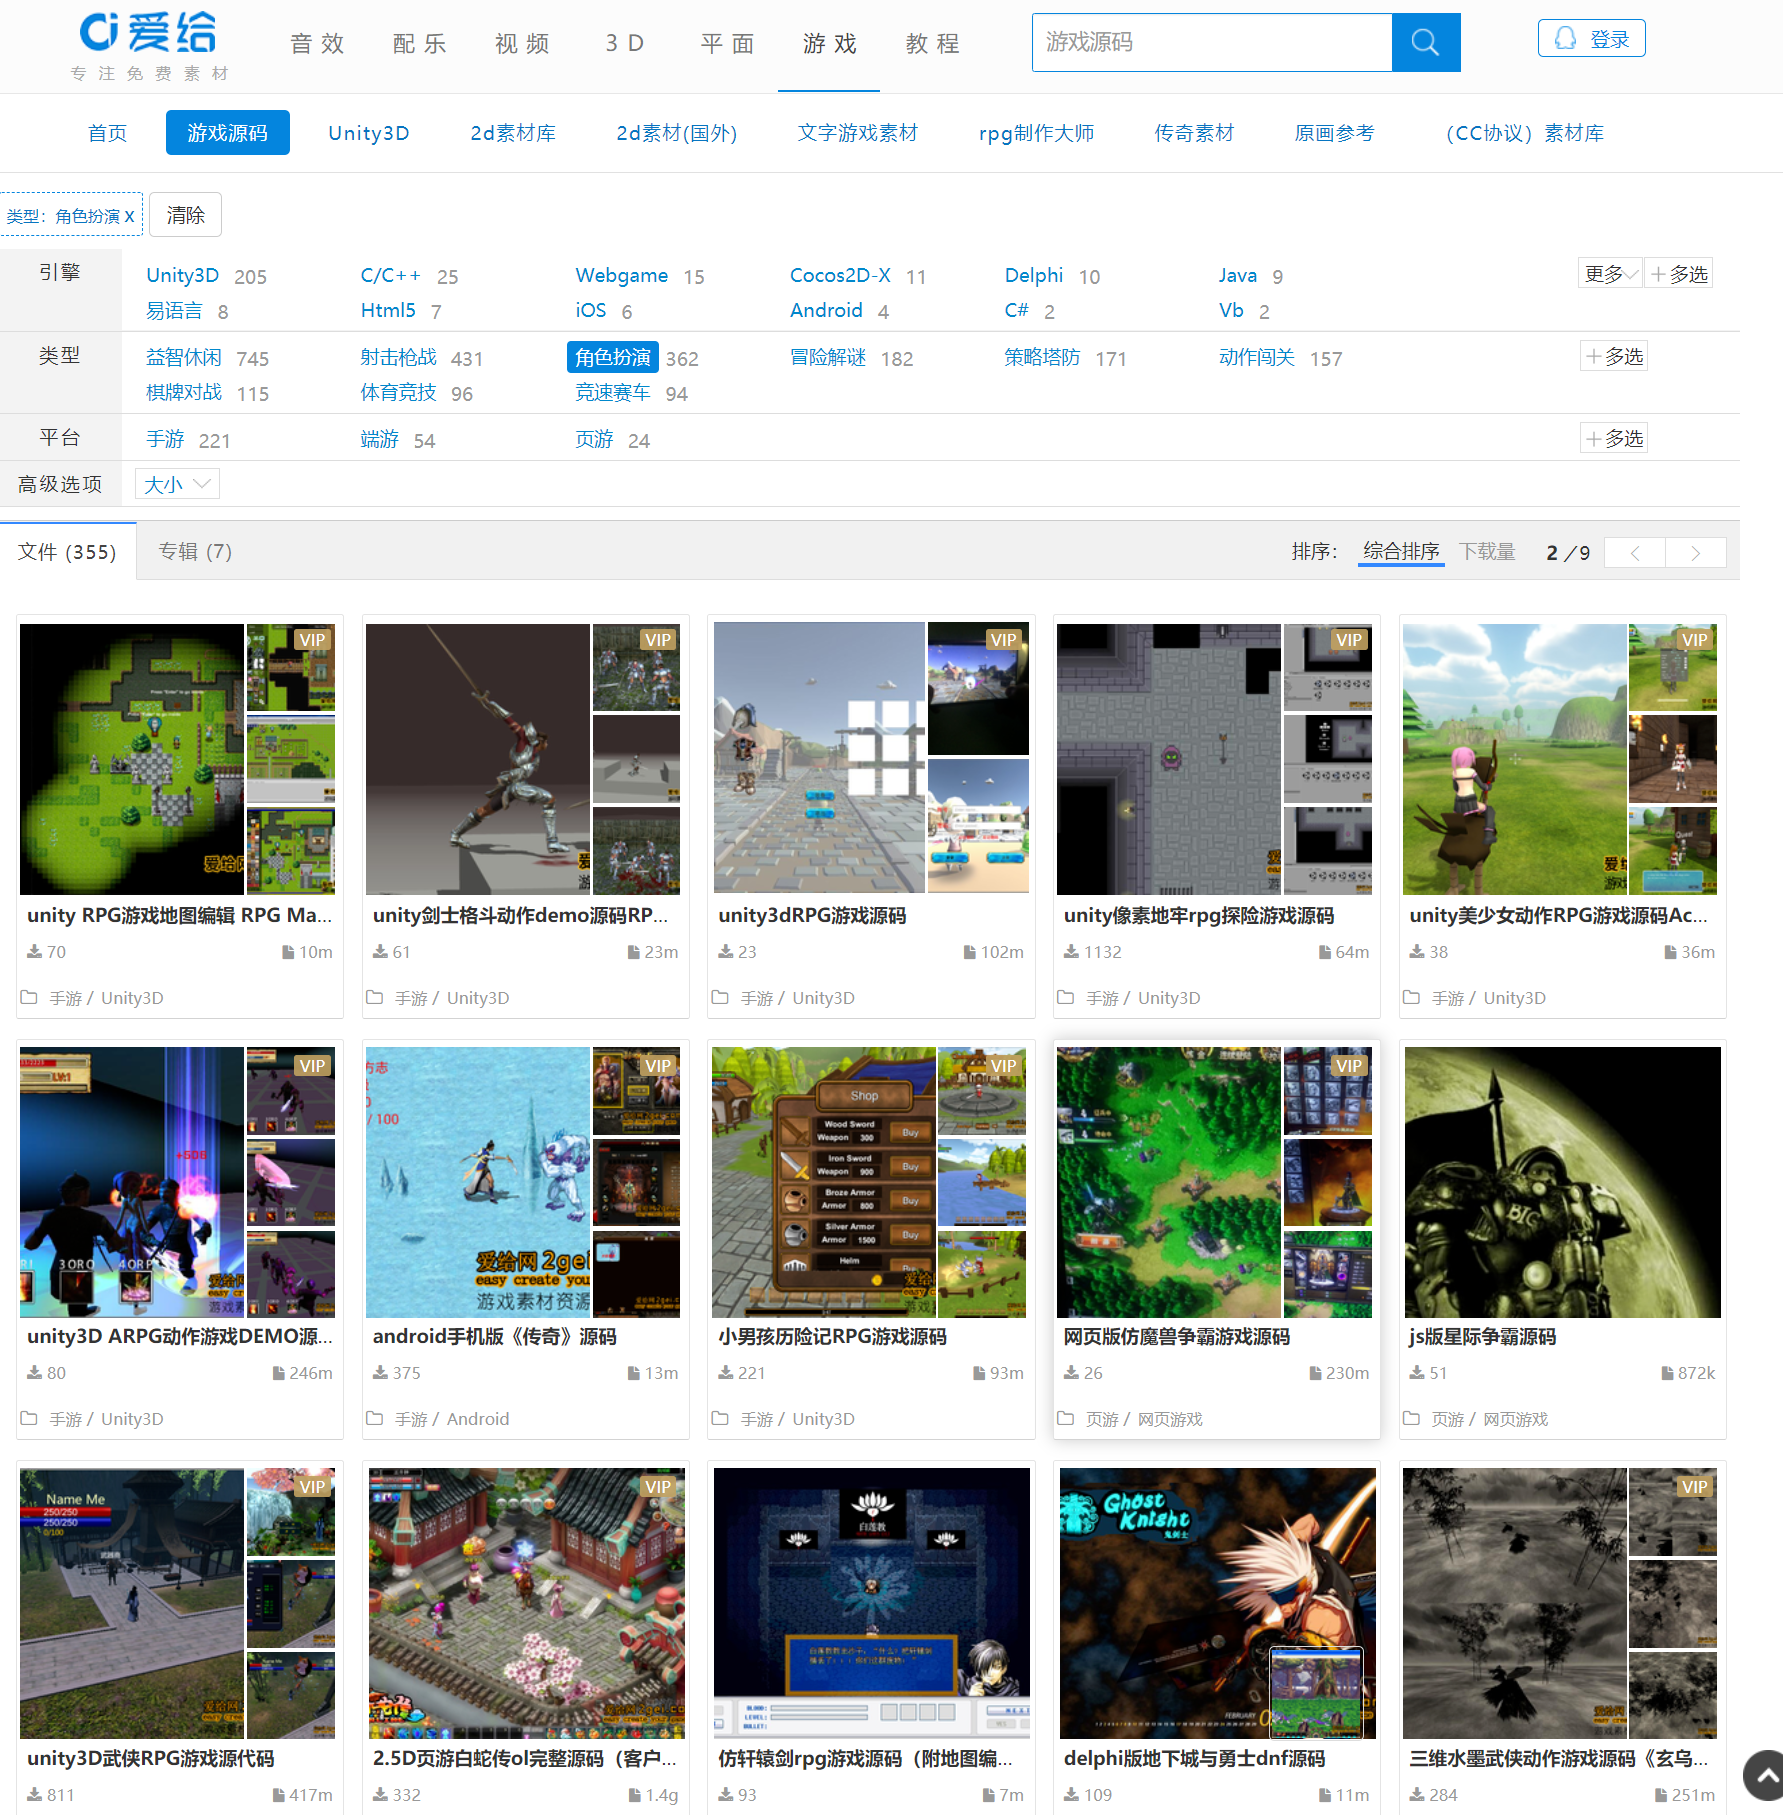Image resolution: width=1783 pixels, height=1815 pixels.
Task: Switch to the 专辑 (7) tab
Action: click(196, 551)
